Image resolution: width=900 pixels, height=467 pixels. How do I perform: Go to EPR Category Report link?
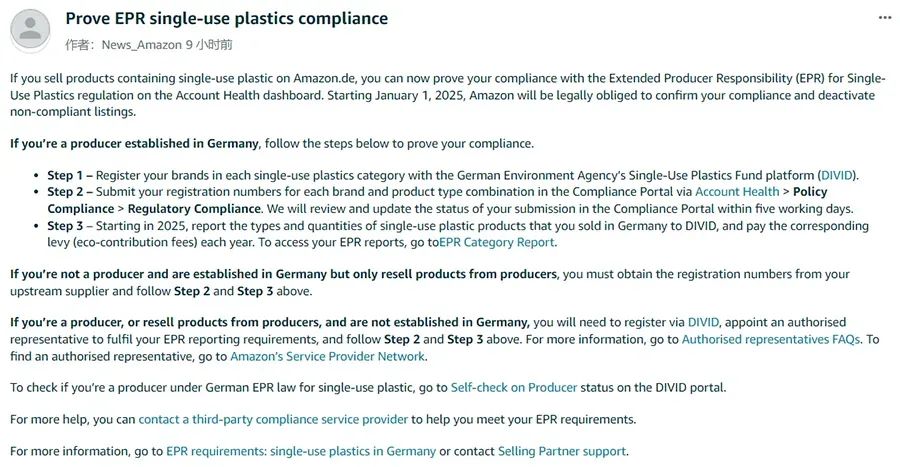pos(496,242)
